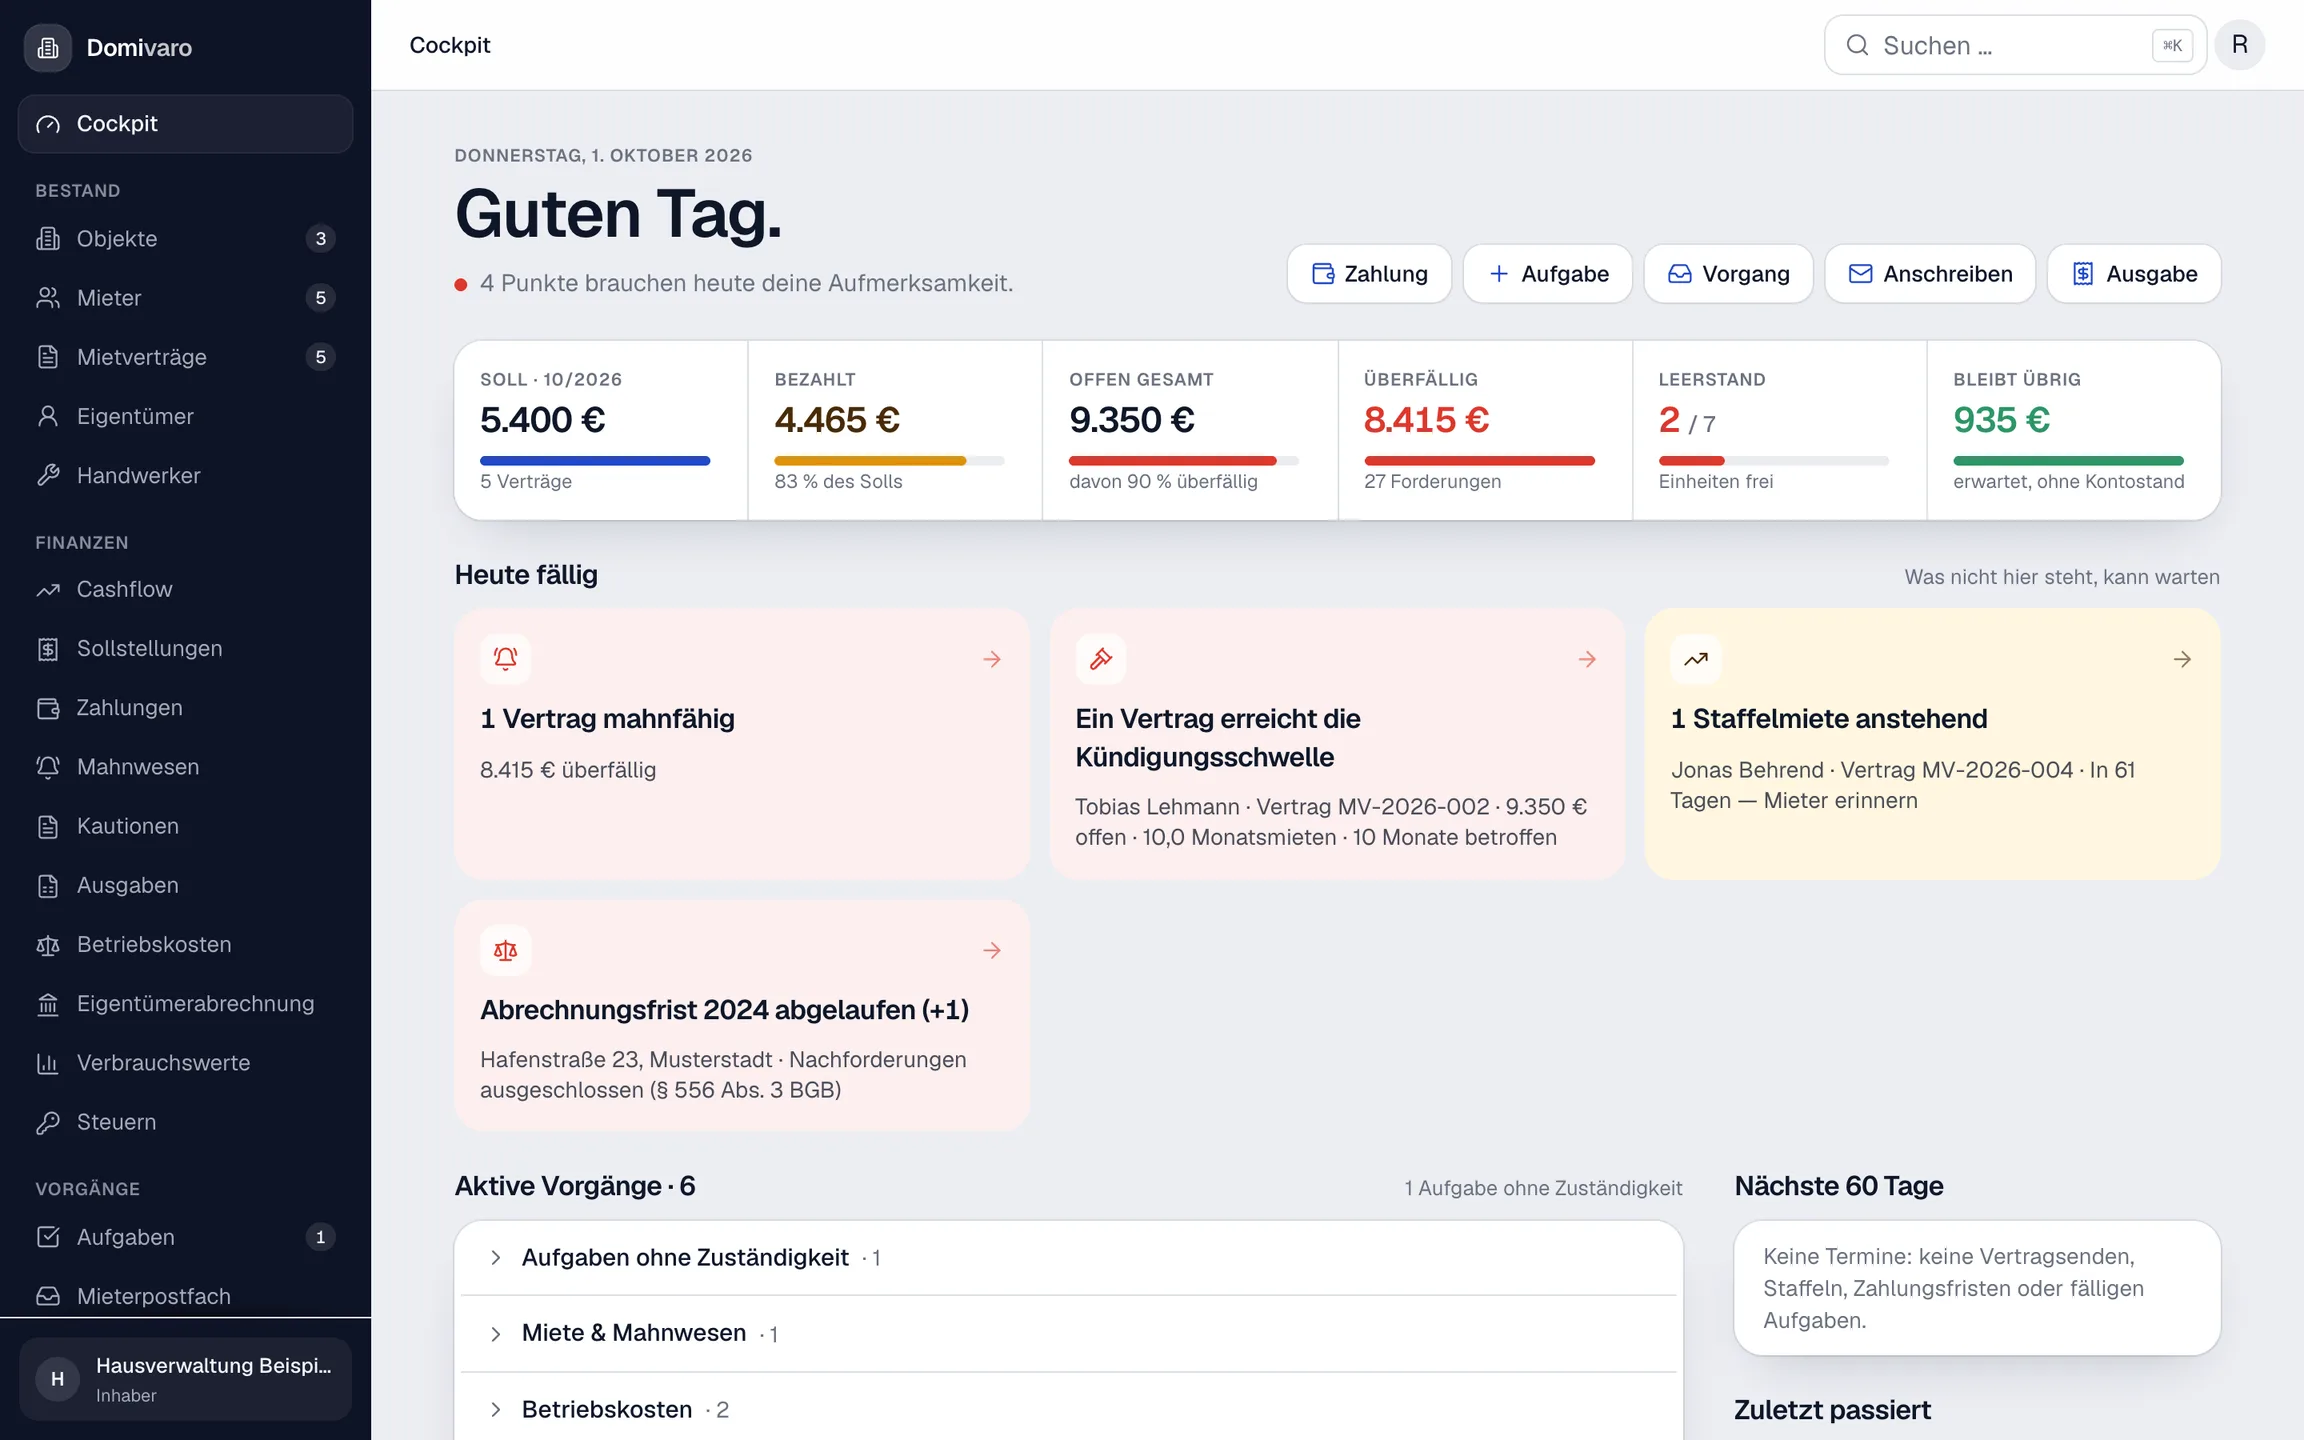
Task: Open Zahlungen in the sidebar
Action: point(185,707)
